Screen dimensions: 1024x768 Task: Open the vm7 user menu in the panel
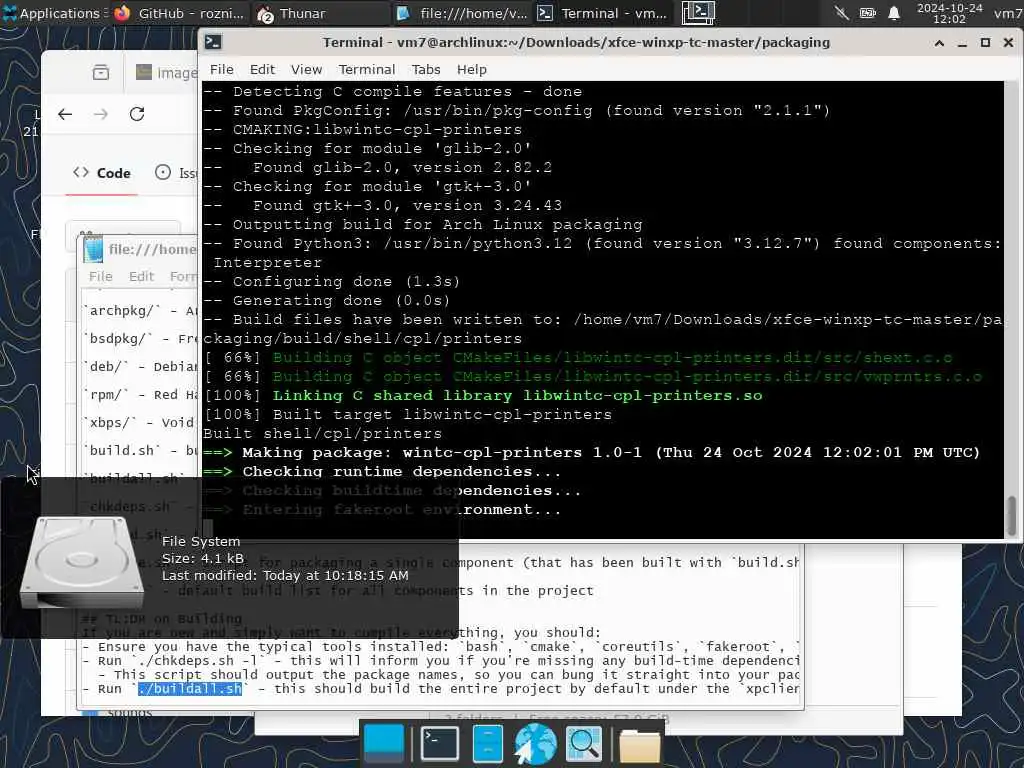click(1008, 13)
